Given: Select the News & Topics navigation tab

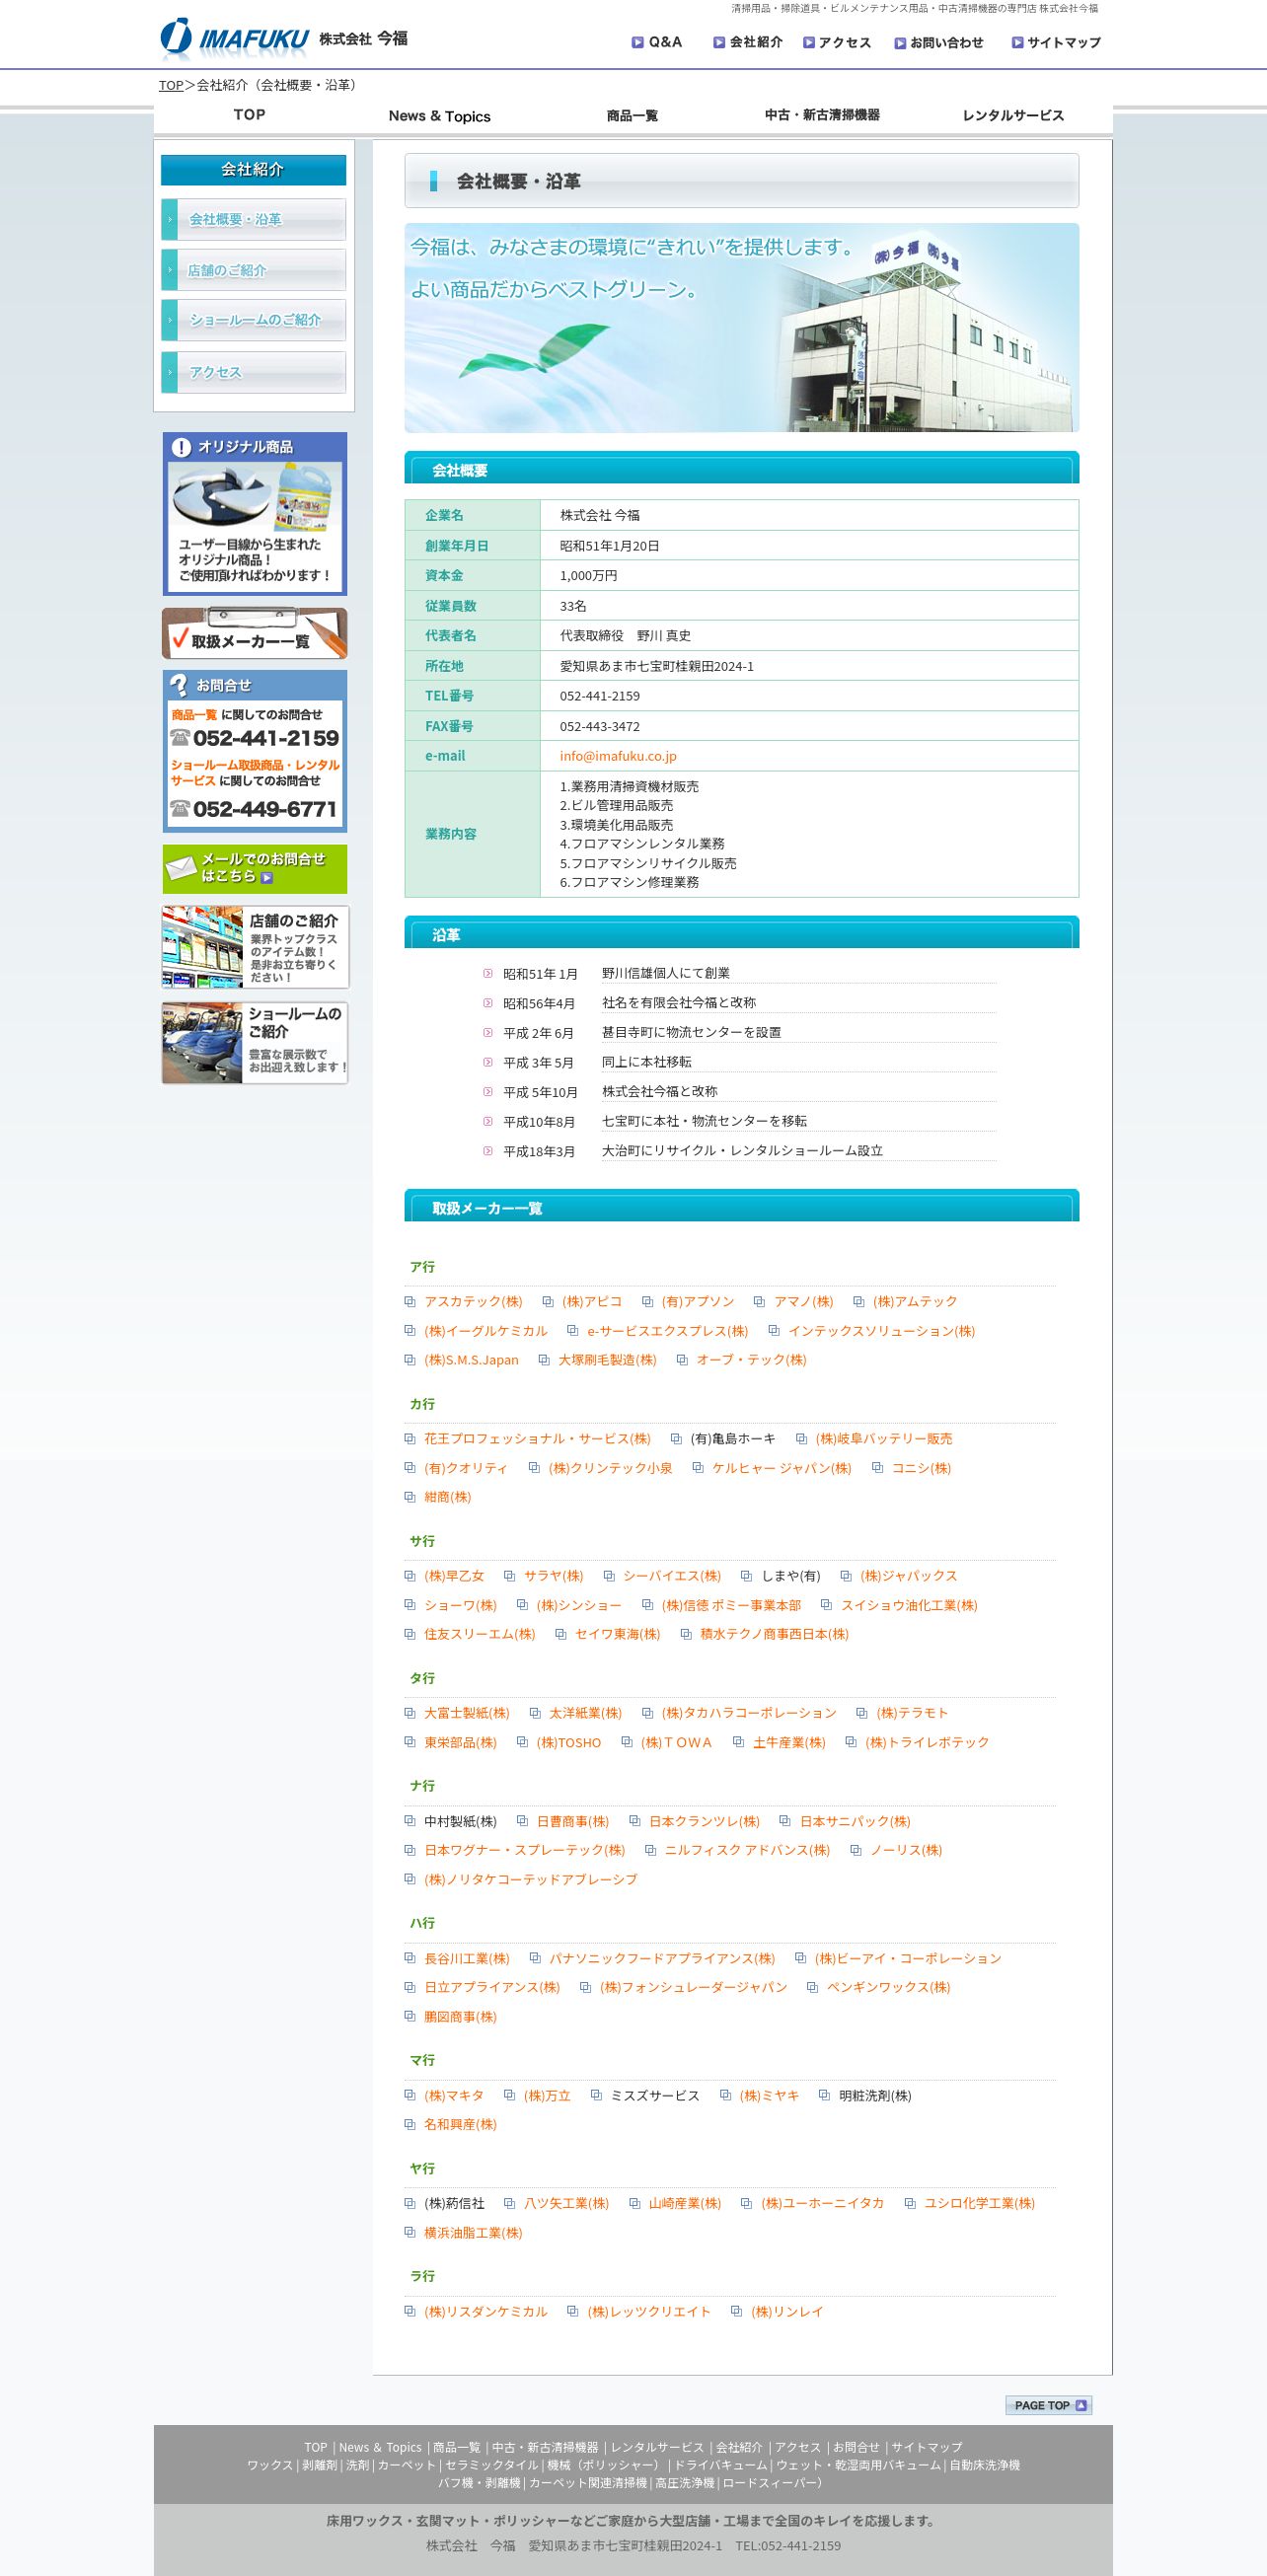Looking at the screenshot, I should click(440, 116).
